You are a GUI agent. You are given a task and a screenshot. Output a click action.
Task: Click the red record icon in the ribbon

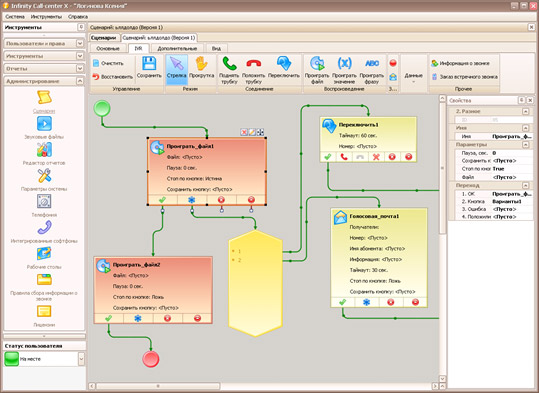point(393,63)
